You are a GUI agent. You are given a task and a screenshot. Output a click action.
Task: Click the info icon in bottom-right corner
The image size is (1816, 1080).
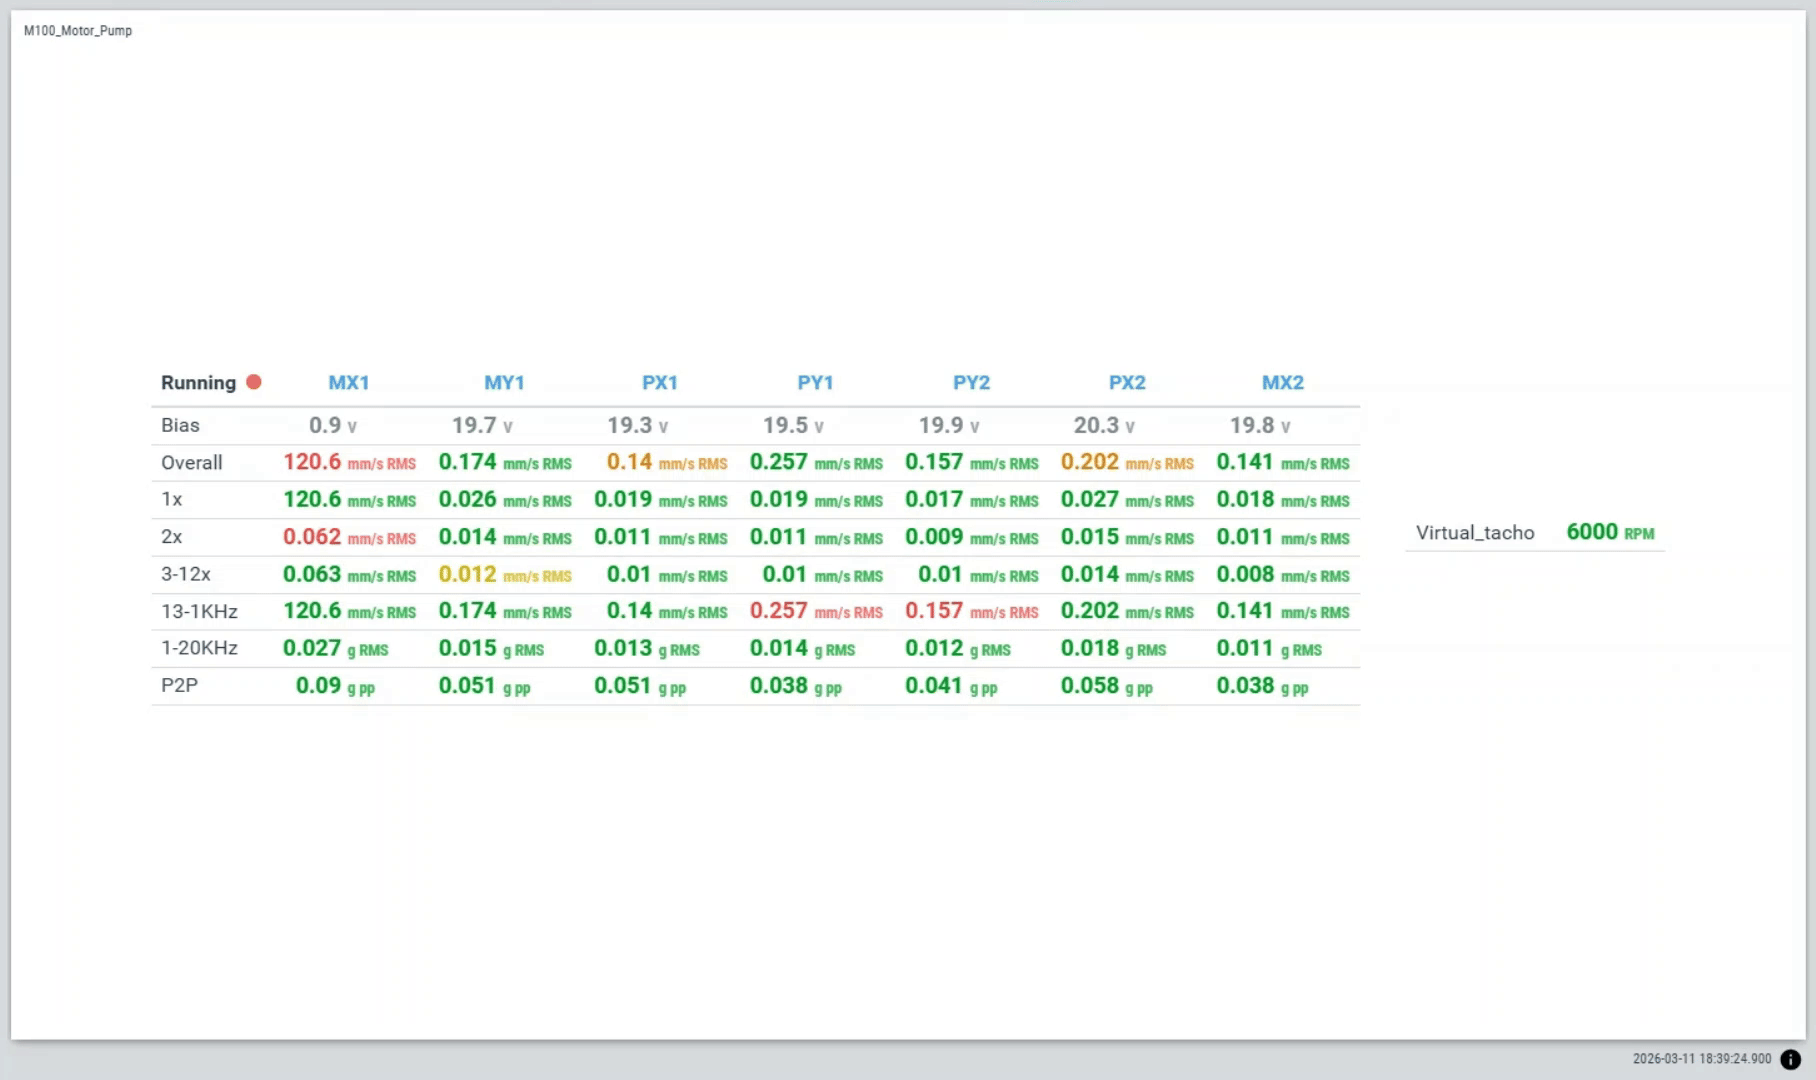click(1790, 1059)
